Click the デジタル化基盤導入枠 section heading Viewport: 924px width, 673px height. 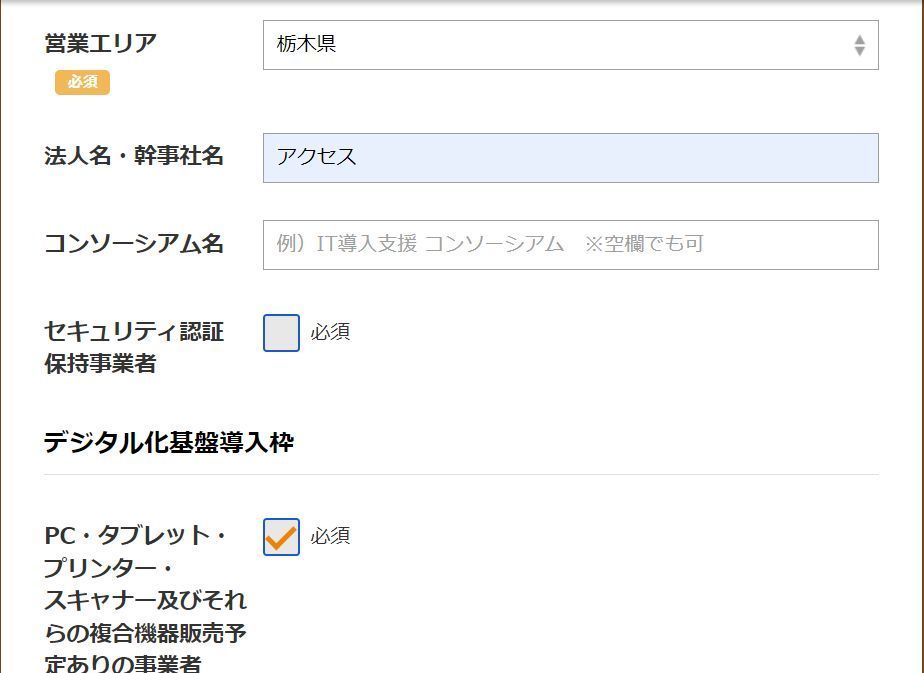point(169,442)
